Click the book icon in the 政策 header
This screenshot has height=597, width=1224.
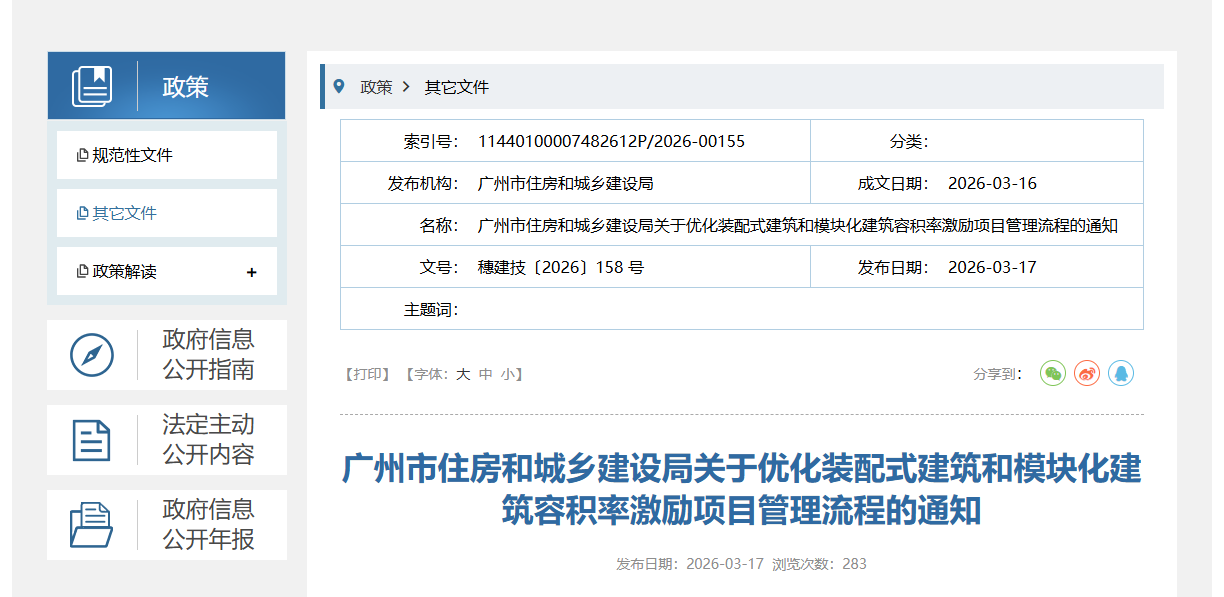pos(92,86)
